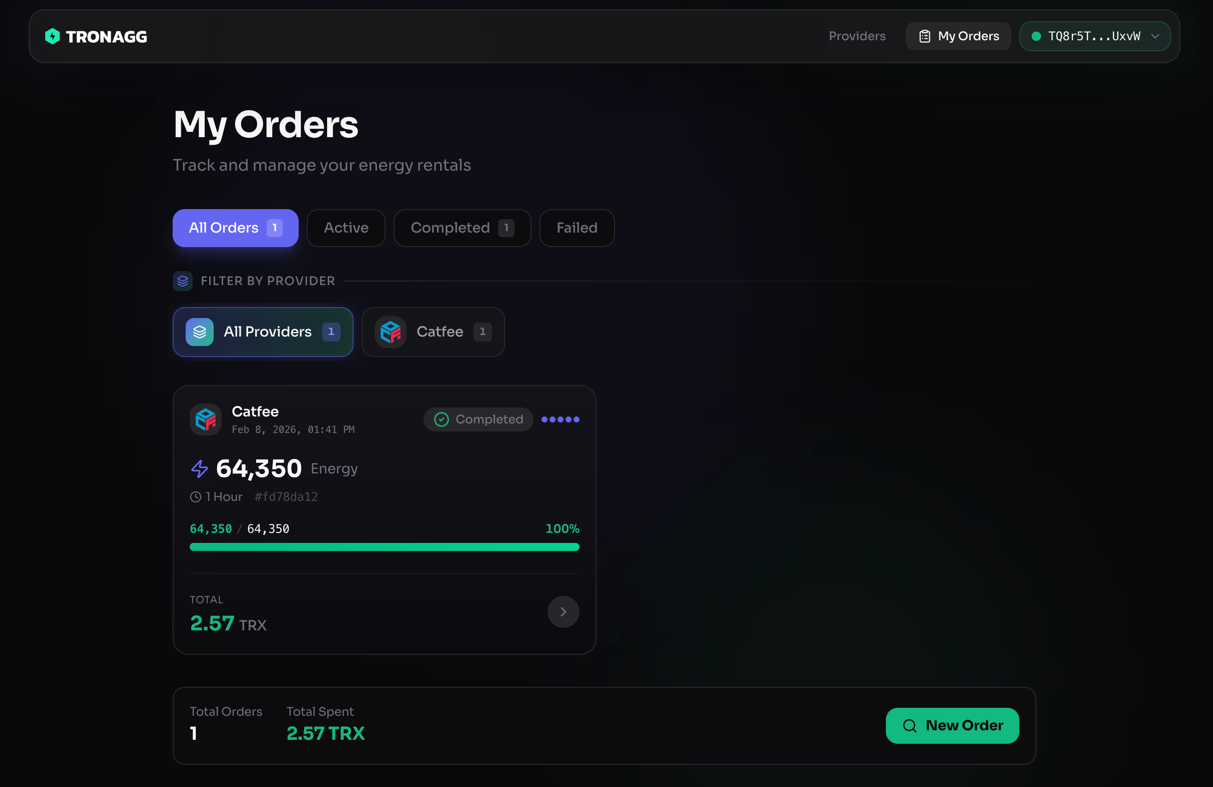The width and height of the screenshot is (1213, 787).
Task: Click the magnifier icon in New Order button
Action: [x=909, y=725]
